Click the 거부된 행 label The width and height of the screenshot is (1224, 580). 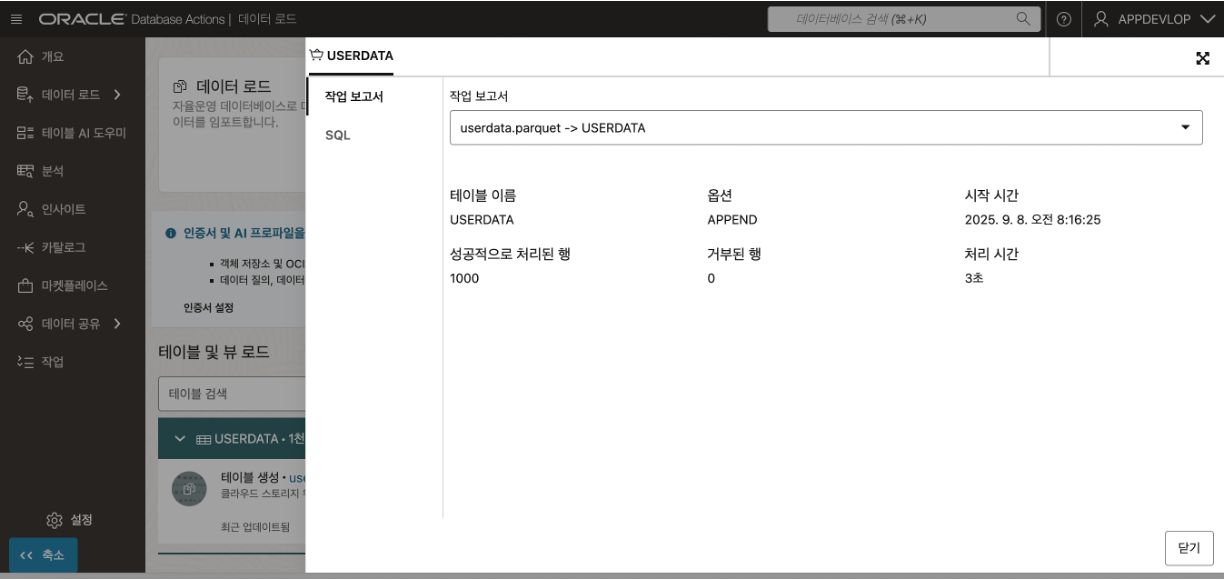coord(734,254)
